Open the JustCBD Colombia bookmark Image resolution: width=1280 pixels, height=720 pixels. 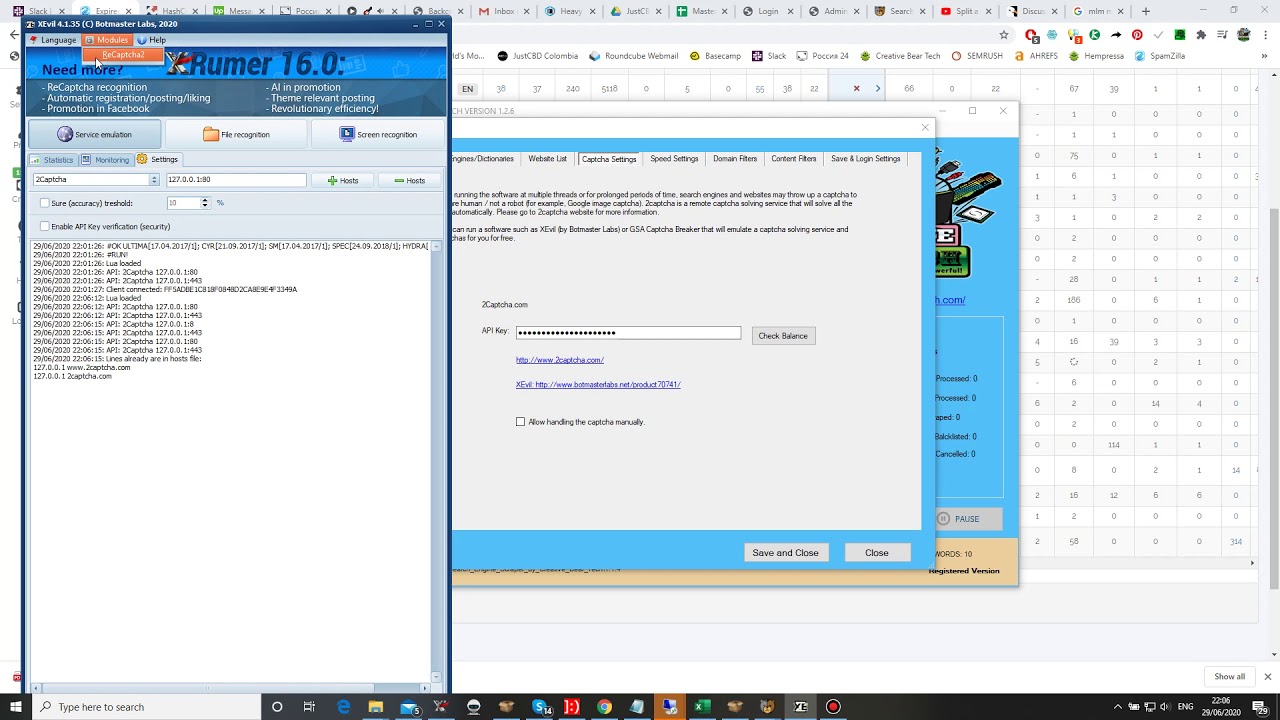click(x=537, y=56)
